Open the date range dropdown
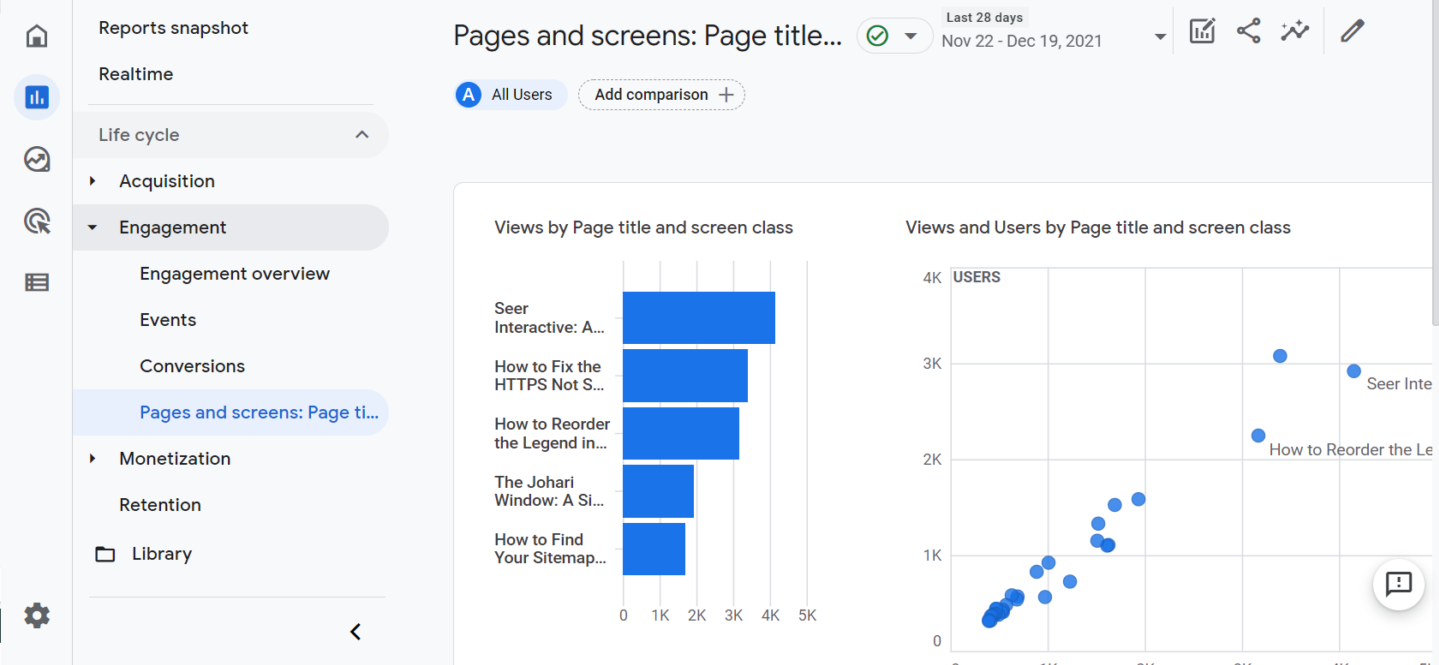Screen dimensions: 1439x665 click(x=1160, y=37)
